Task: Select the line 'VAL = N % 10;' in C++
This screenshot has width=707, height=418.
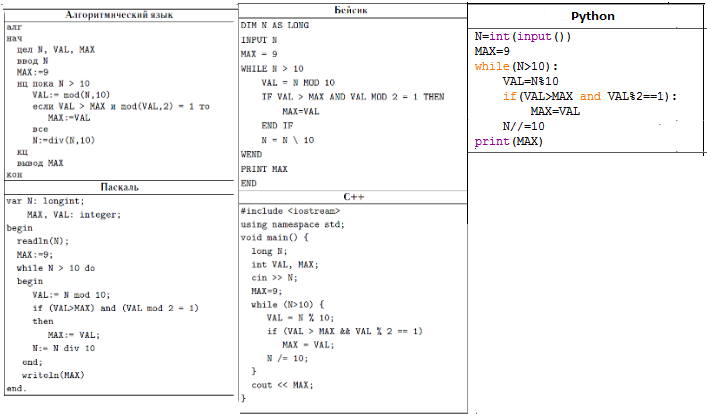Action: click(x=300, y=318)
